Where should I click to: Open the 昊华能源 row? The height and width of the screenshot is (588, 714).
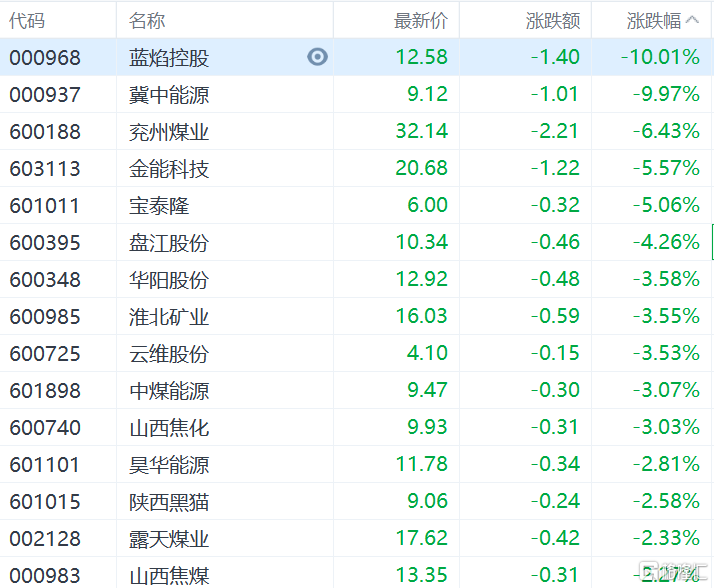click(x=169, y=464)
